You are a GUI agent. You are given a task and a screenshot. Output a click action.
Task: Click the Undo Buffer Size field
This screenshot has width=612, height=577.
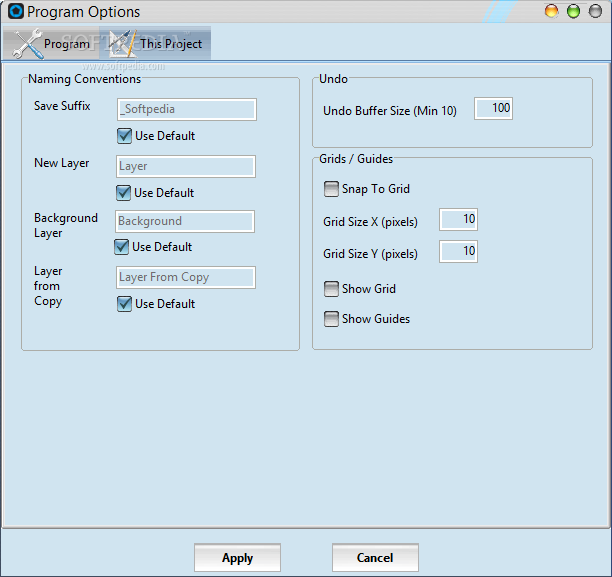[493, 109]
